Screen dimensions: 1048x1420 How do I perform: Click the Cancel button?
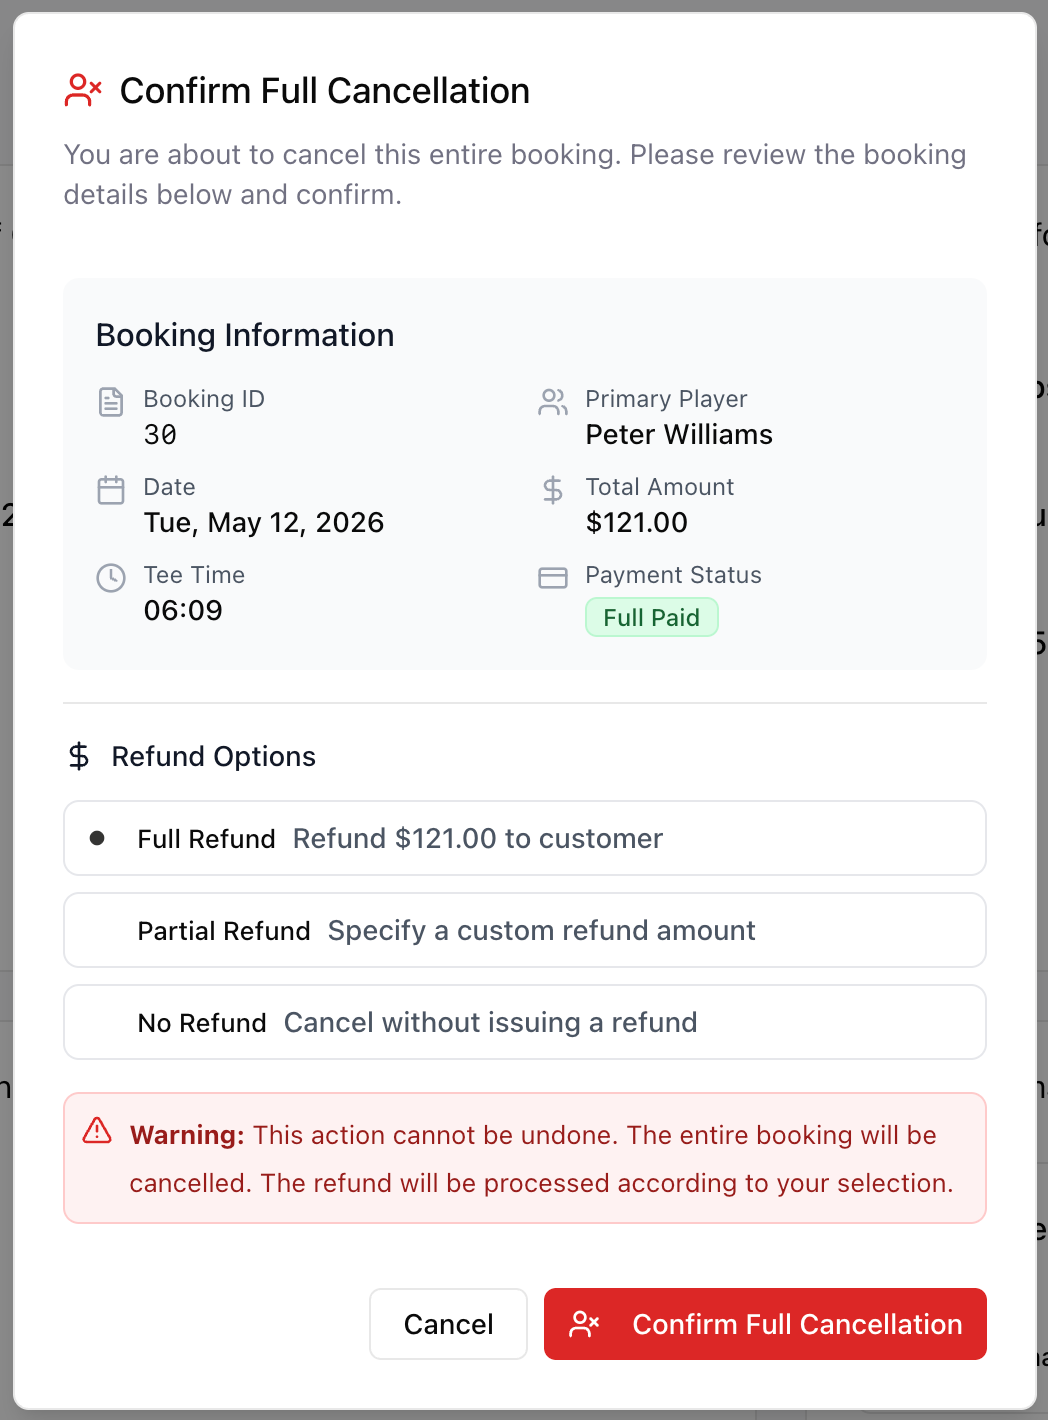[448, 1324]
